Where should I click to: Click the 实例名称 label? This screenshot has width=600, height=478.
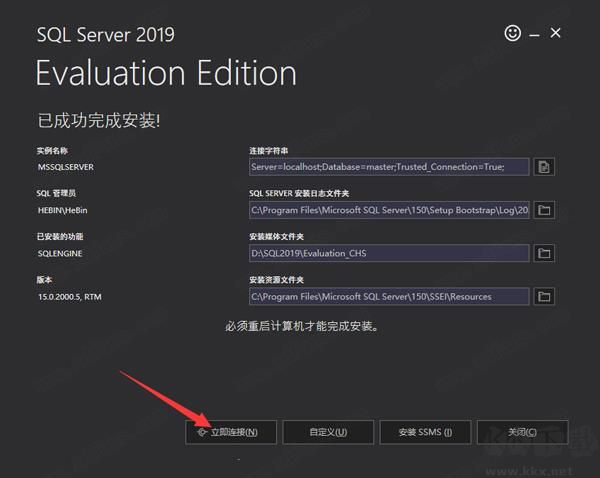(52, 151)
